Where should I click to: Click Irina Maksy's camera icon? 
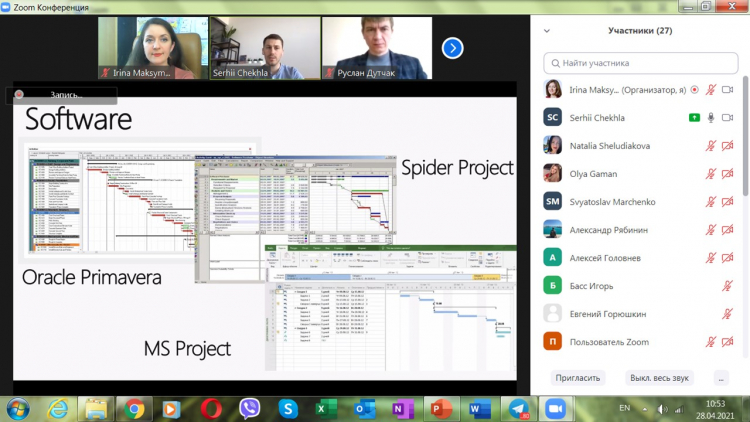727,90
